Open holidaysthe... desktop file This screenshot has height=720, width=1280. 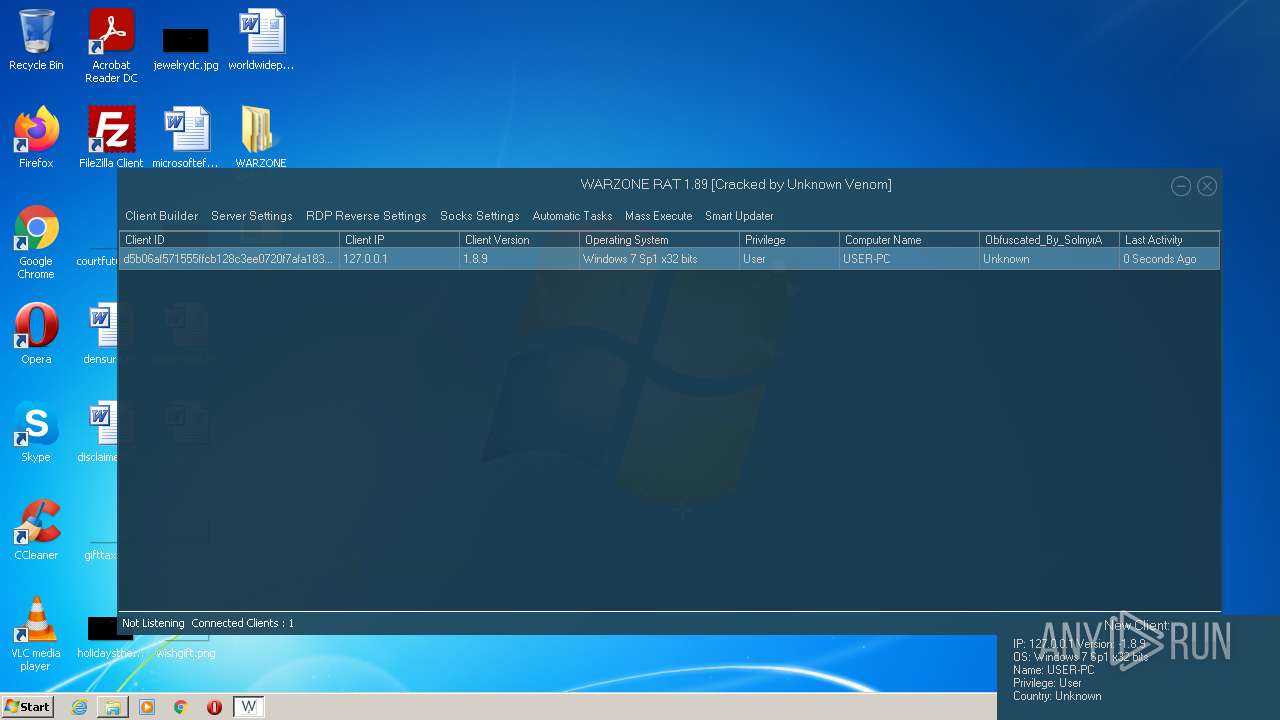coord(111,638)
